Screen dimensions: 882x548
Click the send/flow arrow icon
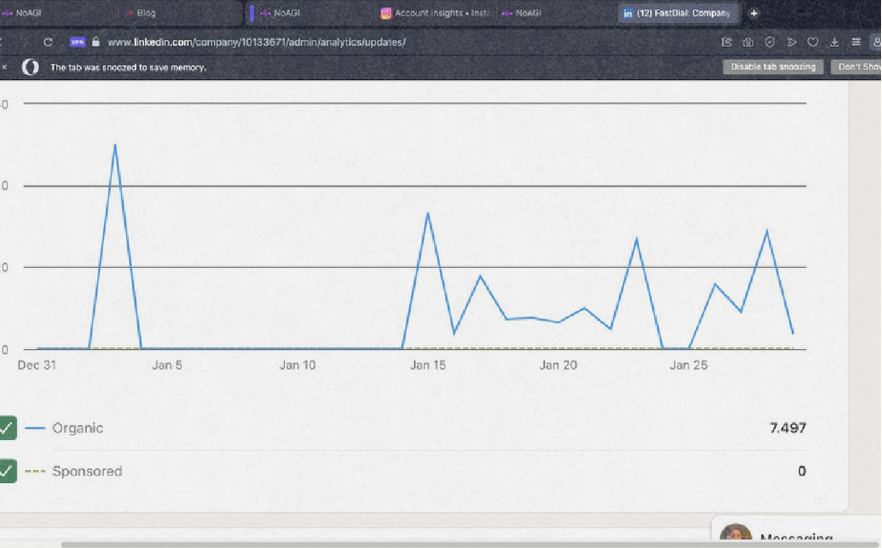(791, 42)
